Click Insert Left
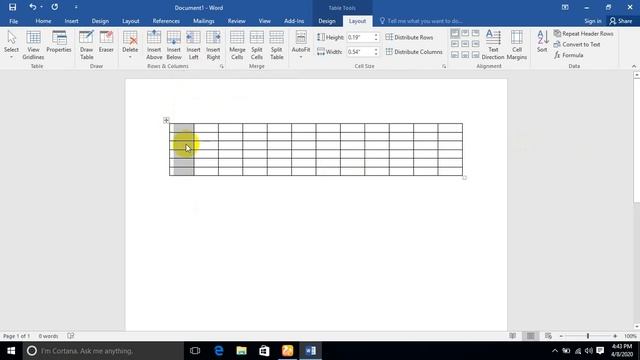This screenshot has width=640, height=360. tap(193, 44)
